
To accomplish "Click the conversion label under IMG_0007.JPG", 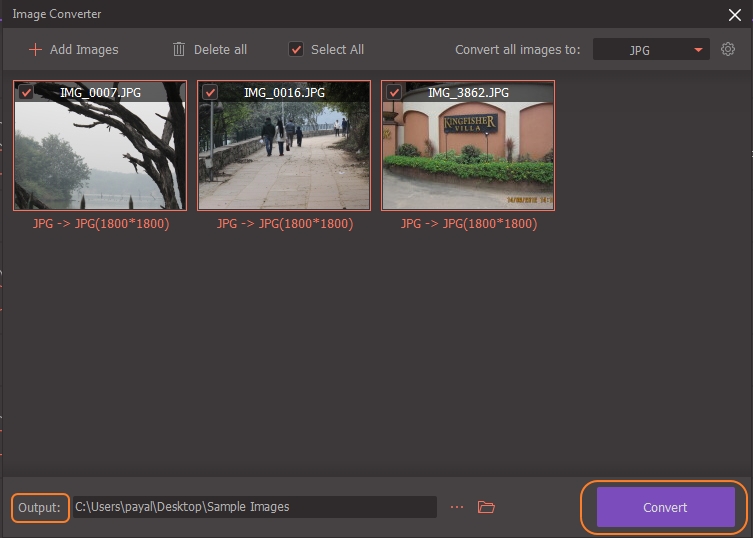I will pos(101,224).
